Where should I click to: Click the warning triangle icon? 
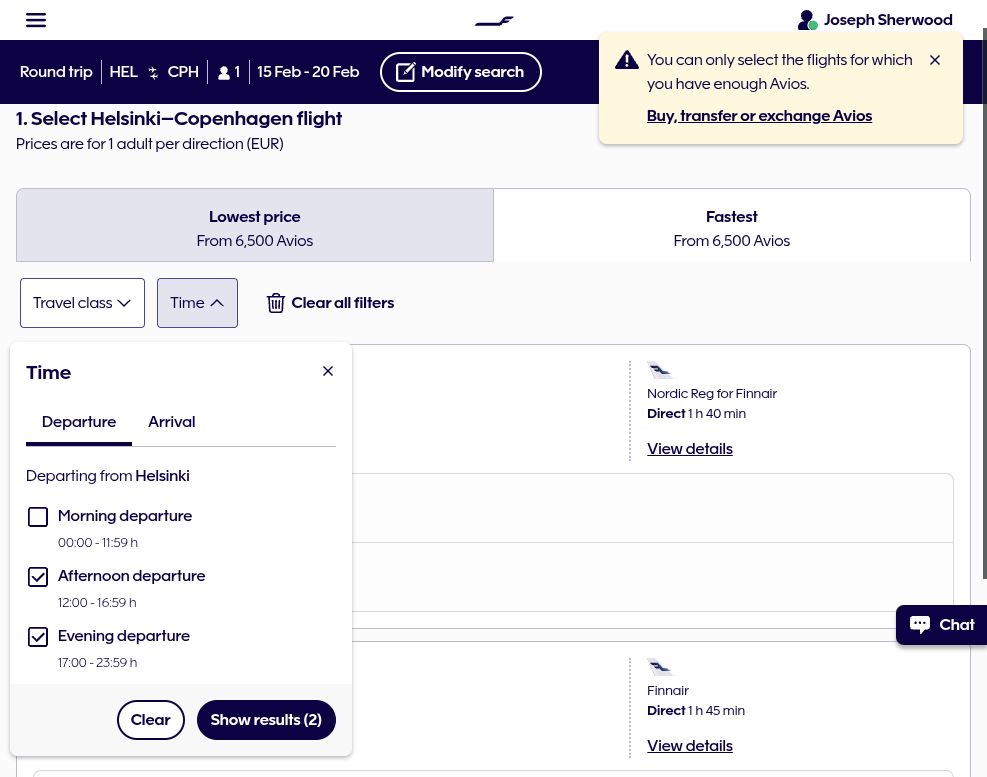[626, 60]
